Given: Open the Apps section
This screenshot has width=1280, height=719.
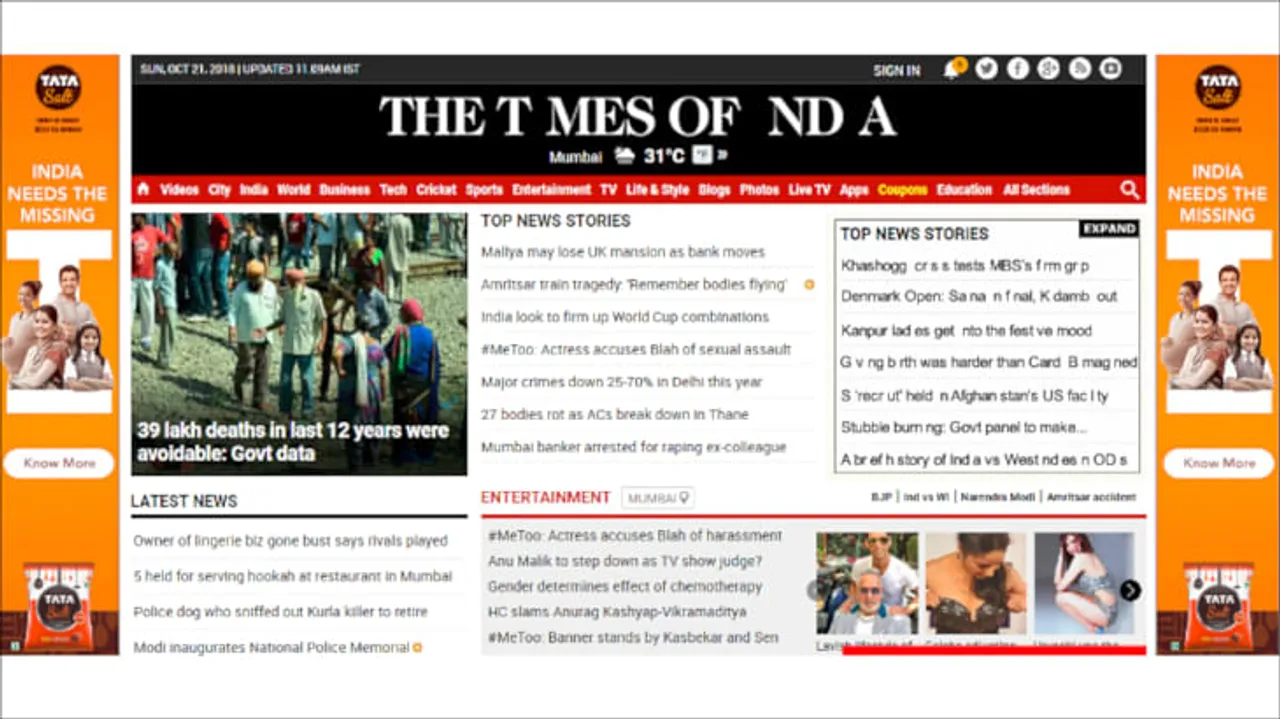Looking at the screenshot, I should click(x=854, y=189).
